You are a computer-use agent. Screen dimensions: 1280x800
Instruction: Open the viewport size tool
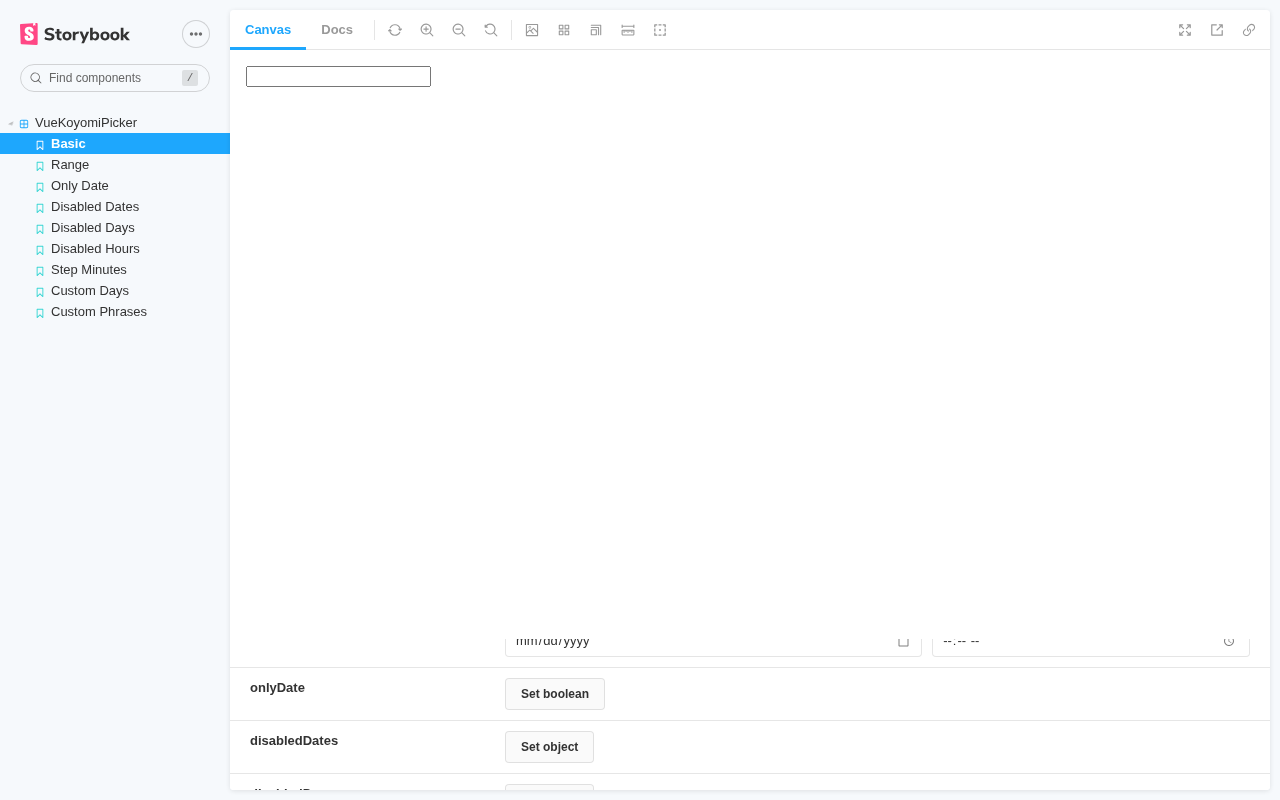coord(596,30)
